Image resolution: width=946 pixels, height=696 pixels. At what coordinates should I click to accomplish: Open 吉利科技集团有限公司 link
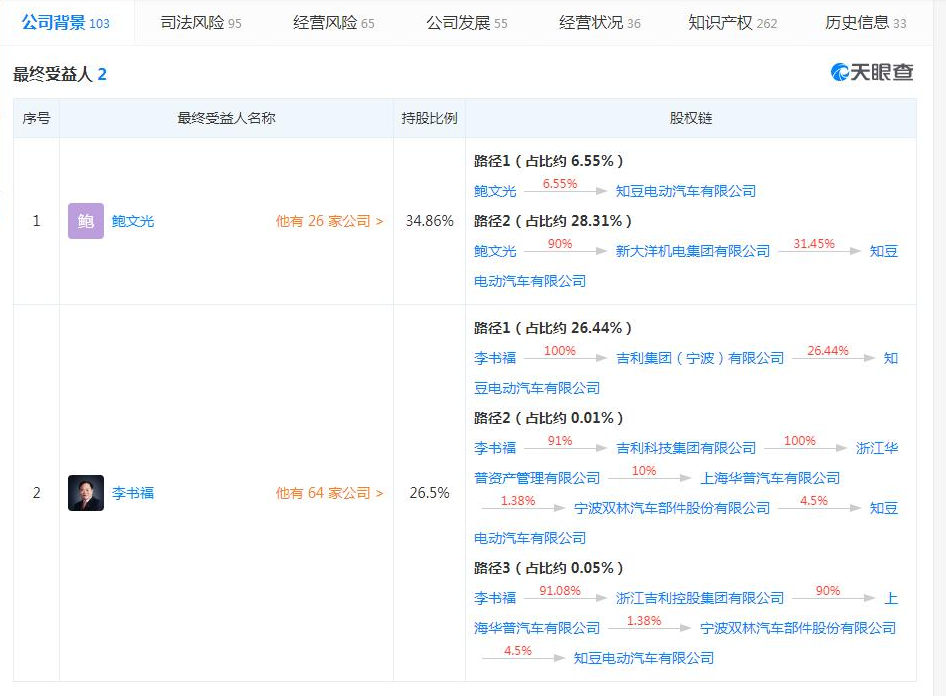pyautogui.click(x=686, y=448)
